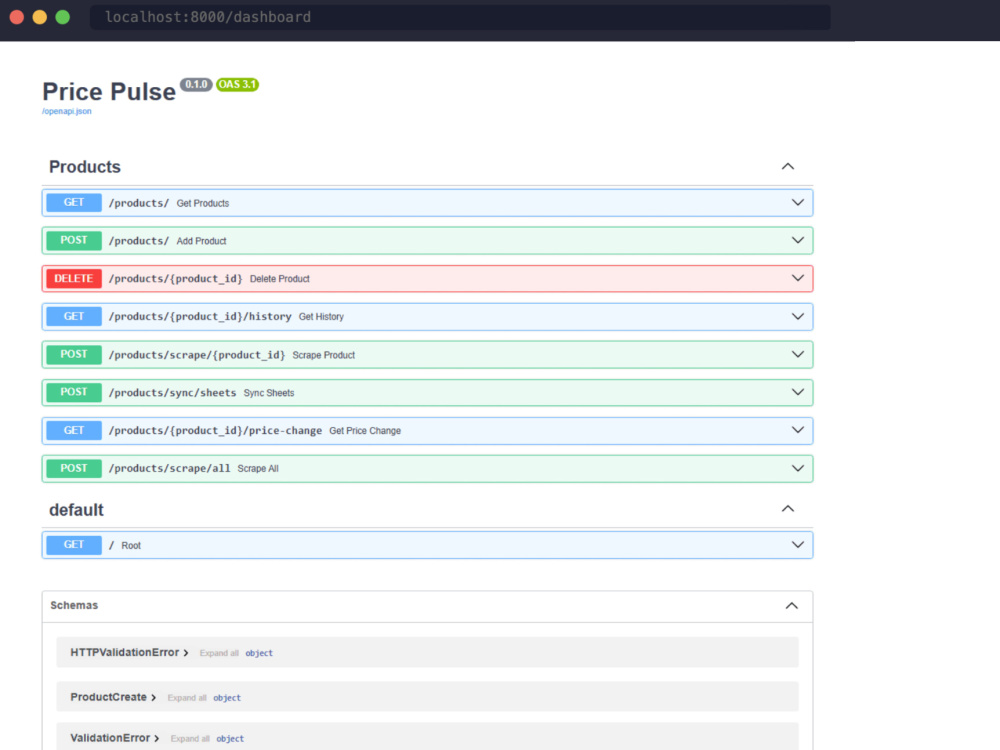Viewport: 1000px width, 750px height.
Task: Click the green maximize window button
Action: coord(62,17)
